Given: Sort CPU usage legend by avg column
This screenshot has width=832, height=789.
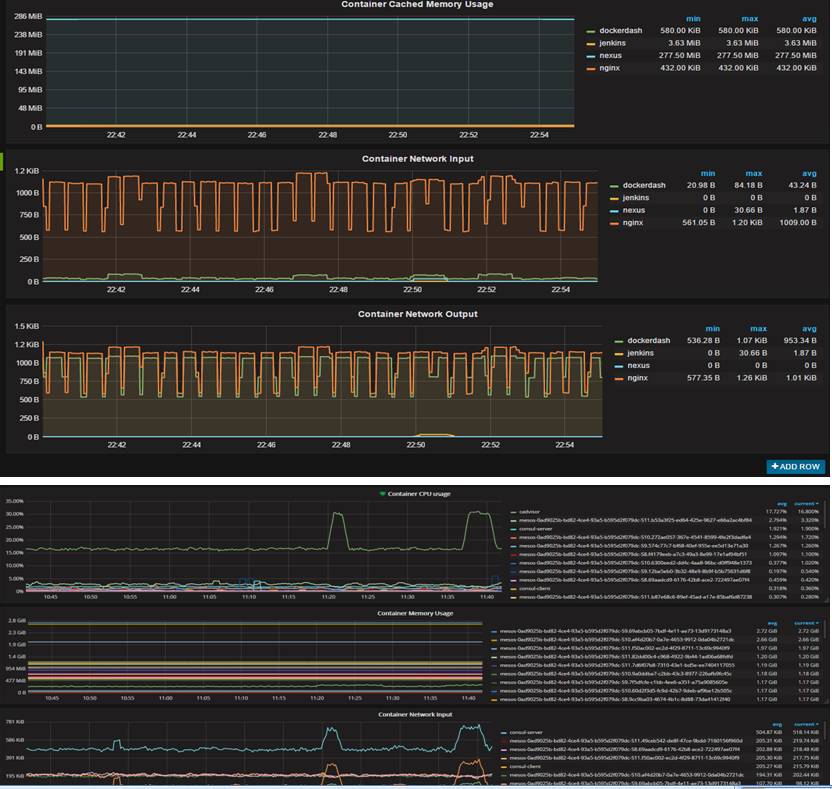Looking at the screenshot, I should tap(782, 504).
